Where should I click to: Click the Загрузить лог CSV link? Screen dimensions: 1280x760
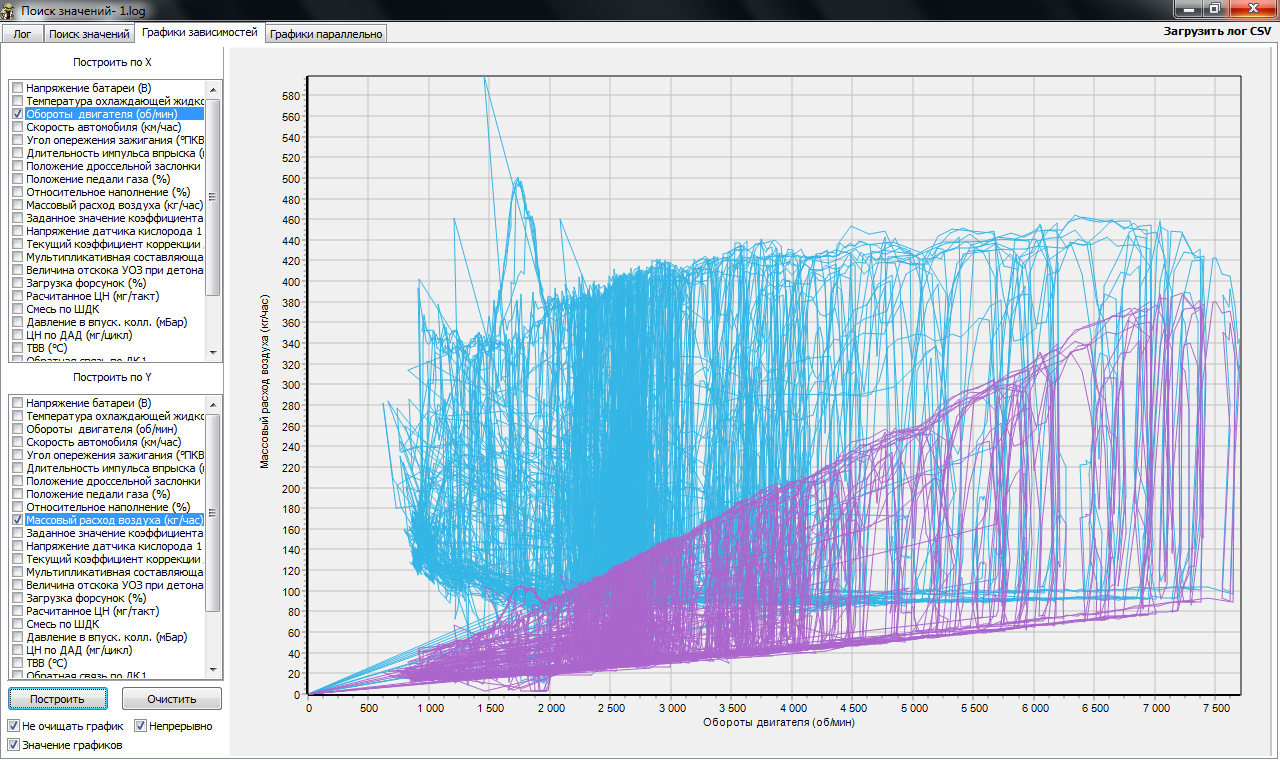(x=1217, y=31)
